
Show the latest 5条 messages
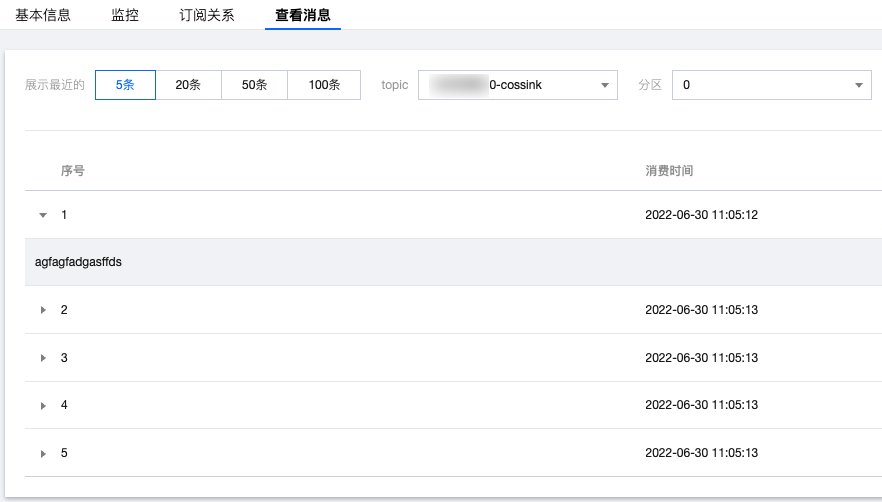tap(125, 85)
